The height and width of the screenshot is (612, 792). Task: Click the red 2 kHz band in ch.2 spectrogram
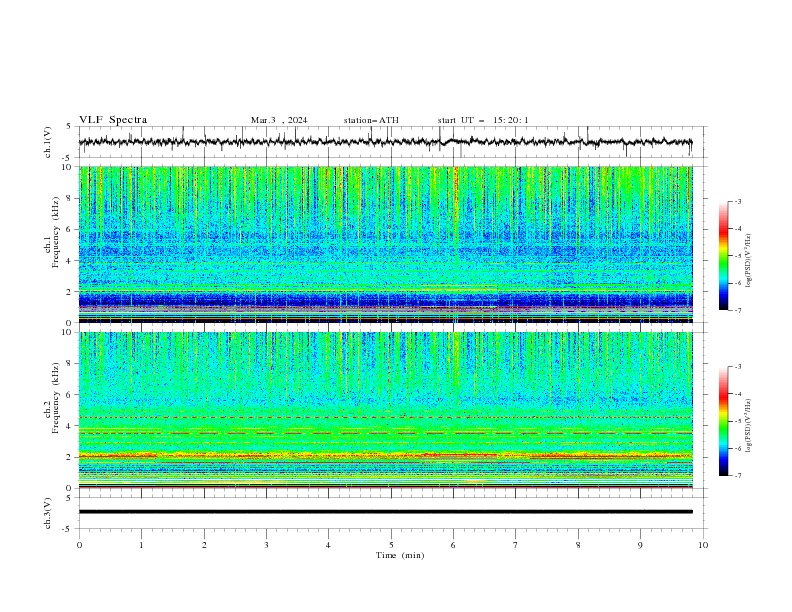pos(385,456)
